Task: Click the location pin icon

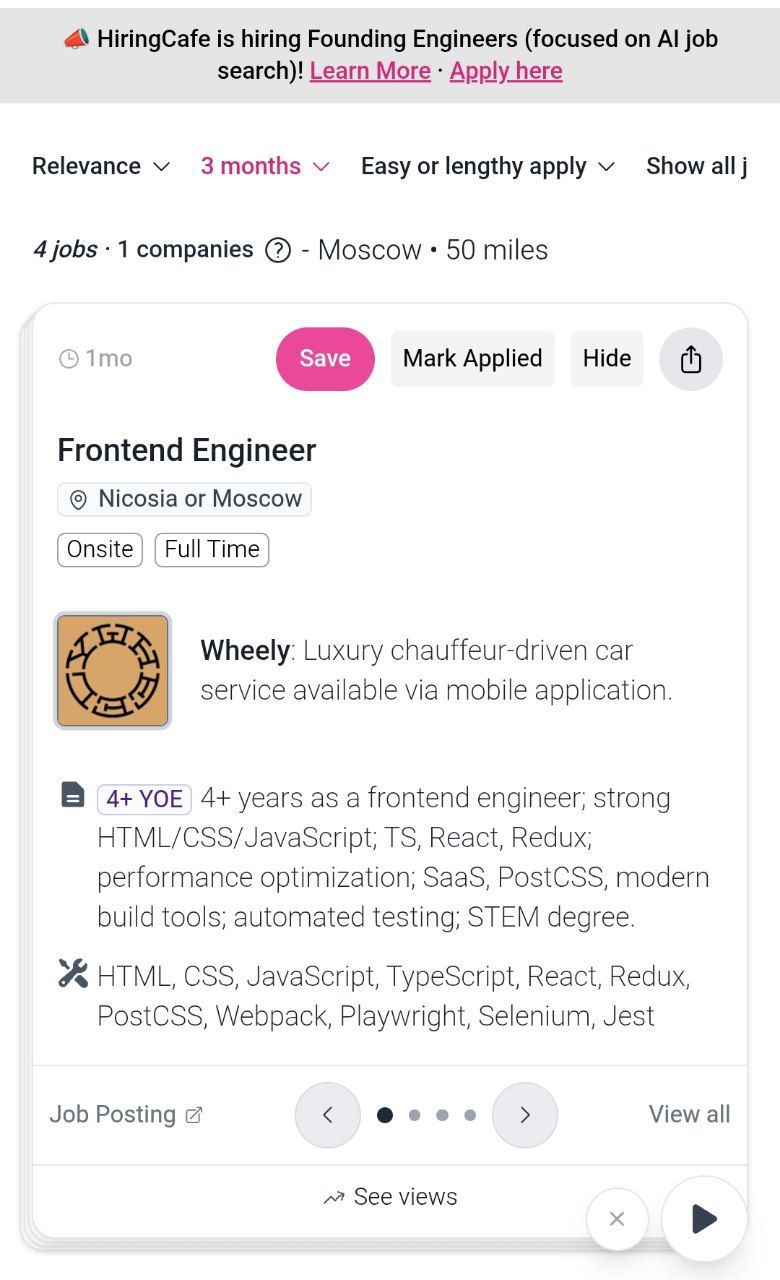Action: coord(79,500)
